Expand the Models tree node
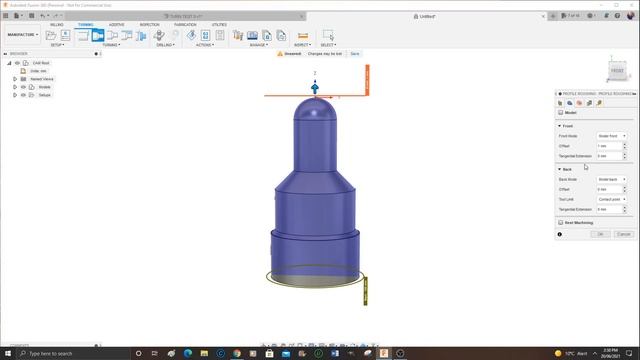This screenshot has width=640, height=360. (15, 87)
